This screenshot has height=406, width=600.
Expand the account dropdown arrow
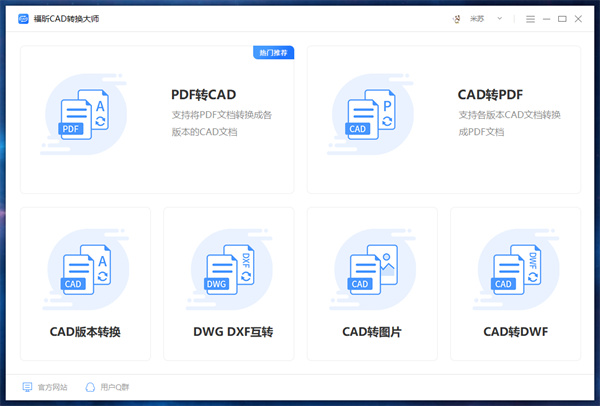500,19
